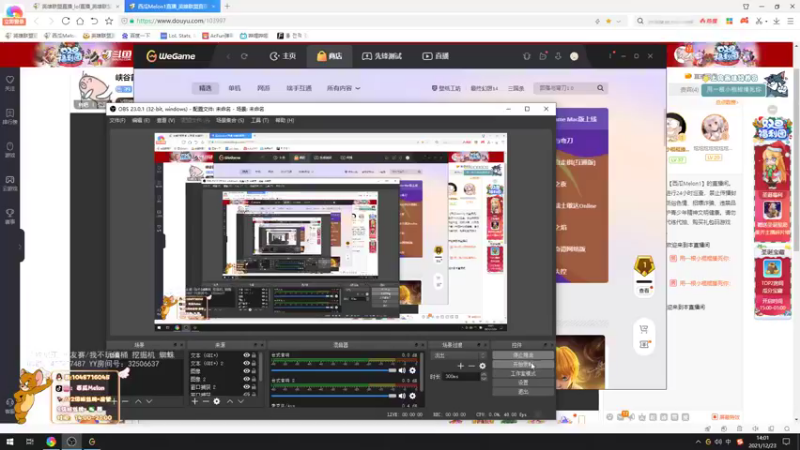800x450 pixels.
Task: Reload the browser page
Action: click(66, 21)
